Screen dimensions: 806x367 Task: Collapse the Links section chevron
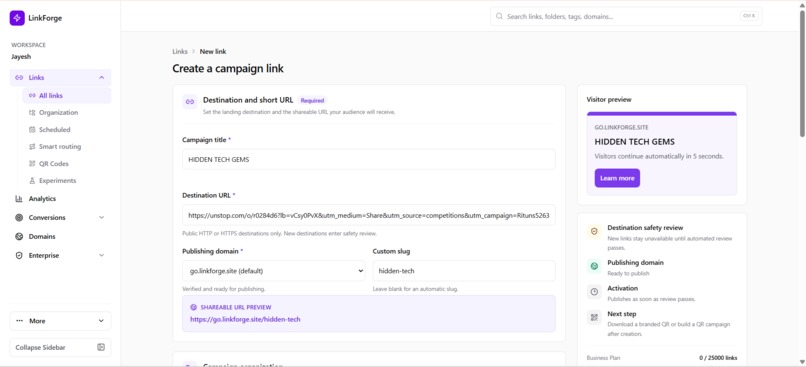(x=101, y=78)
